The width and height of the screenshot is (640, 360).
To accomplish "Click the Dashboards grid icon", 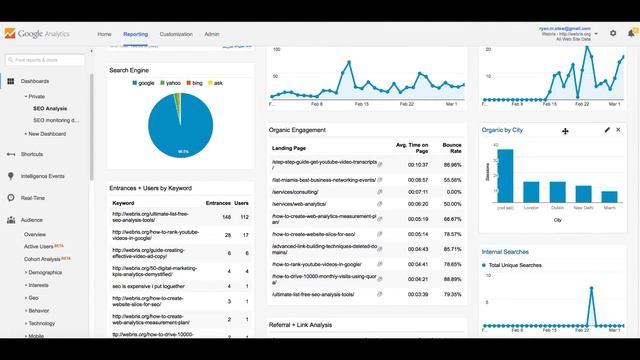I will [11, 81].
